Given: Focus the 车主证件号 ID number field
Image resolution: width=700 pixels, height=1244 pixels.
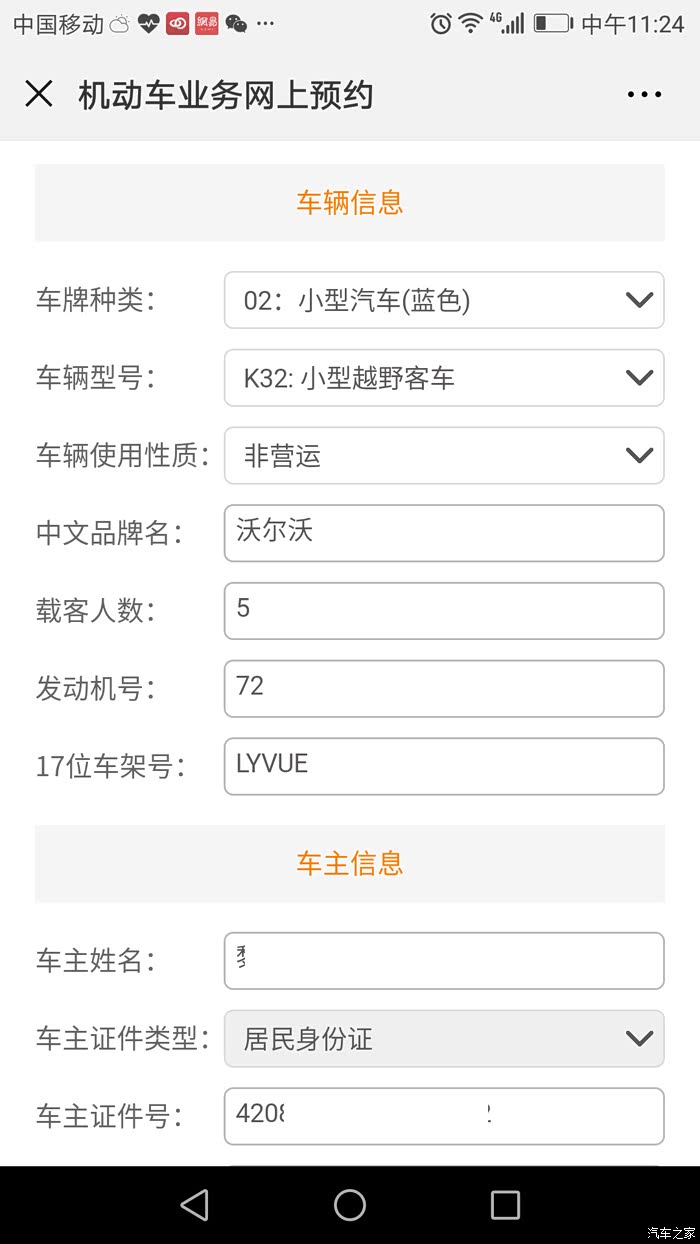Looking at the screenshot, I should click(x=444, y=1116).
